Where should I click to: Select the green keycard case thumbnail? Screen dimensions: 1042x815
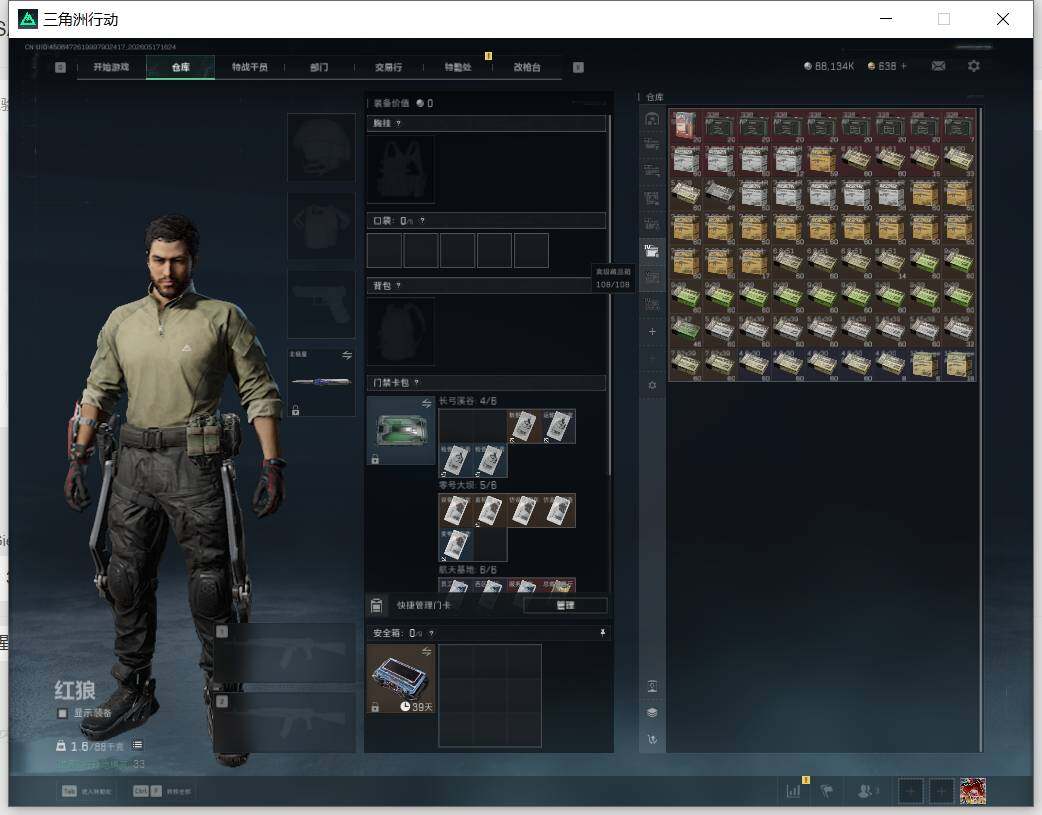(x=401, y=430)
